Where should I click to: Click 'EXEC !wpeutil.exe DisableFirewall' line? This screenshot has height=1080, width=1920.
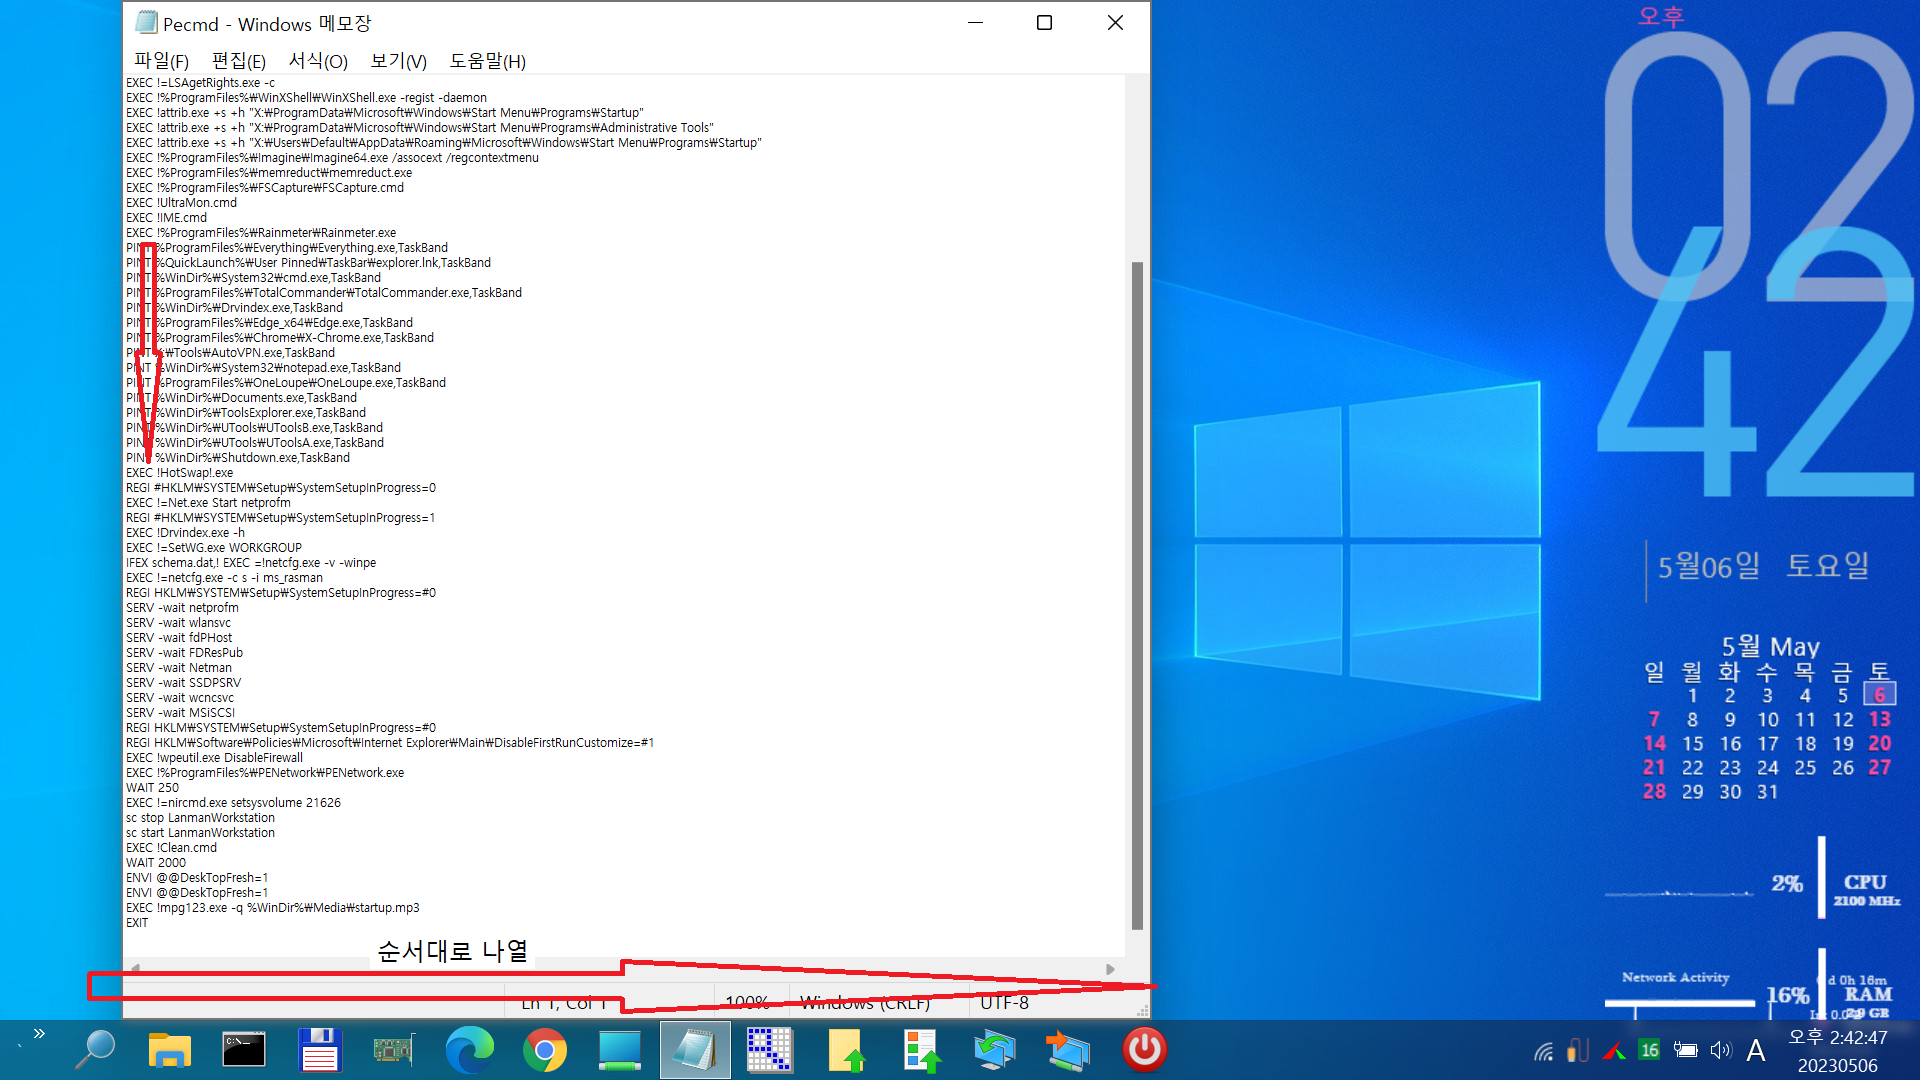pyautogui.click(x=214, y=758)
